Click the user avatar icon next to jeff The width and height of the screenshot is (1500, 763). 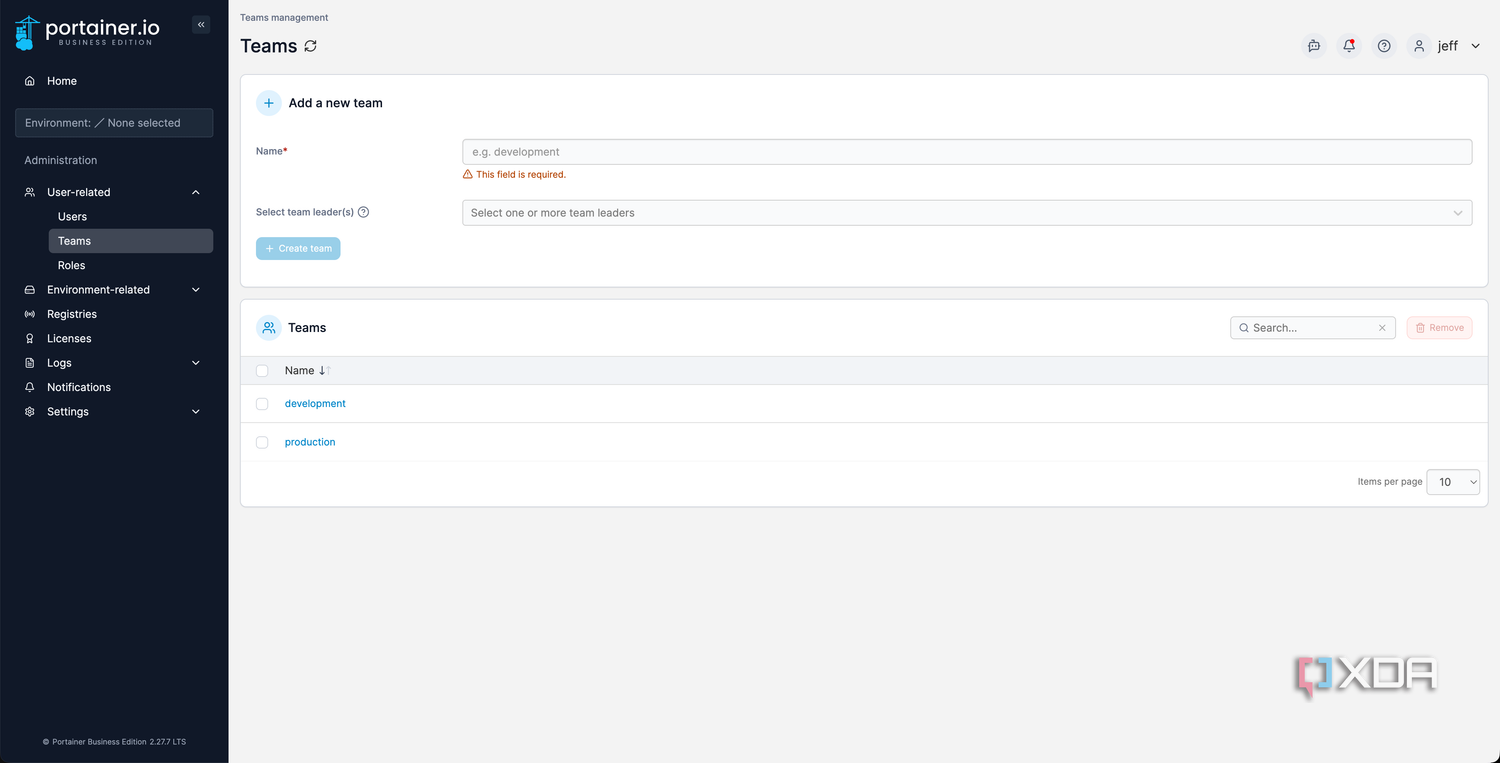click(x=1419, y=46)
